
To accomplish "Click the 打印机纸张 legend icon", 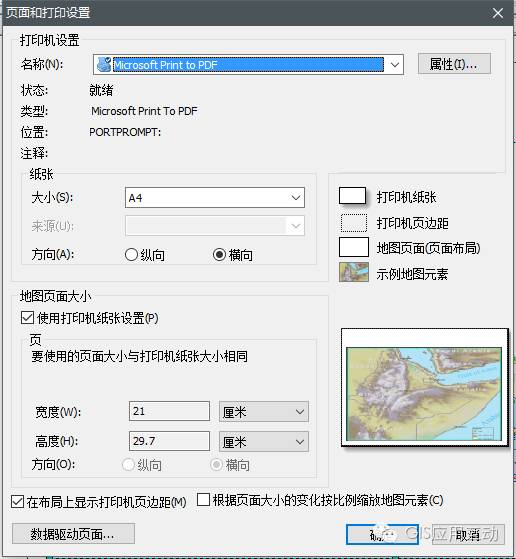I will click(352, 196).
